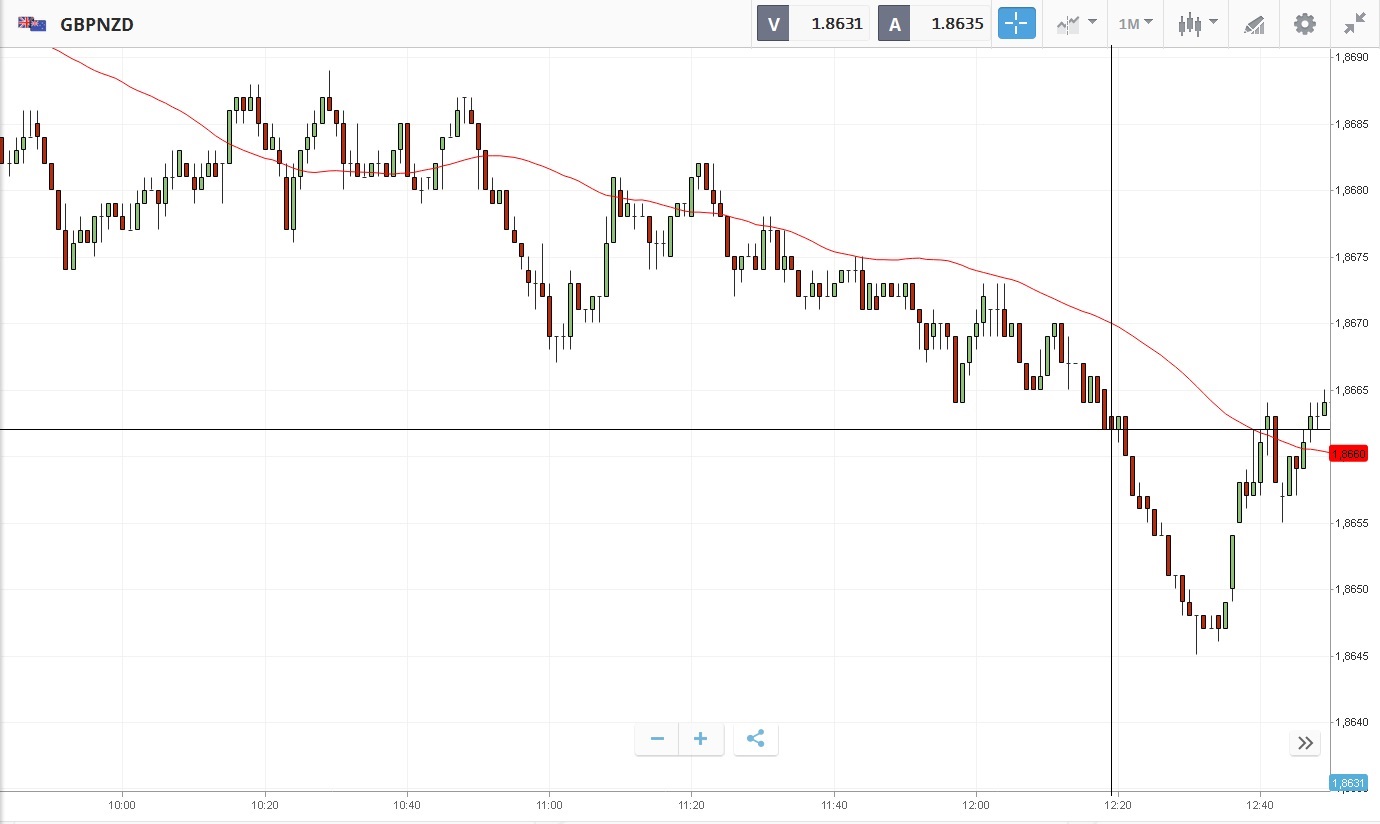Click the GBPNZD instrument name

click(x=97, y=24)
